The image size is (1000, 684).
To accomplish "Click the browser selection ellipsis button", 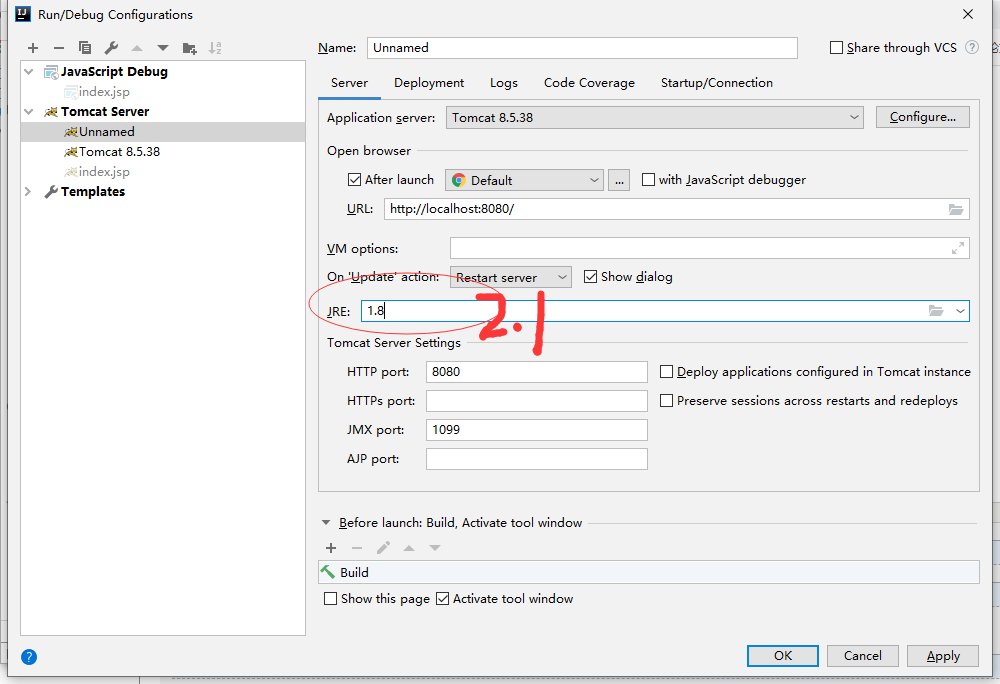I will (619, 180).
